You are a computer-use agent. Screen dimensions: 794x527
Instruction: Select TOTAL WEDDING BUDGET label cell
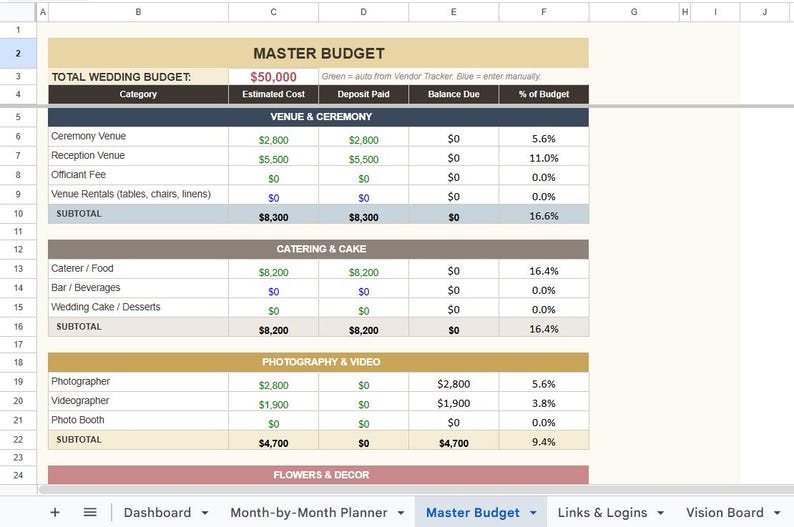click(138, 77)
